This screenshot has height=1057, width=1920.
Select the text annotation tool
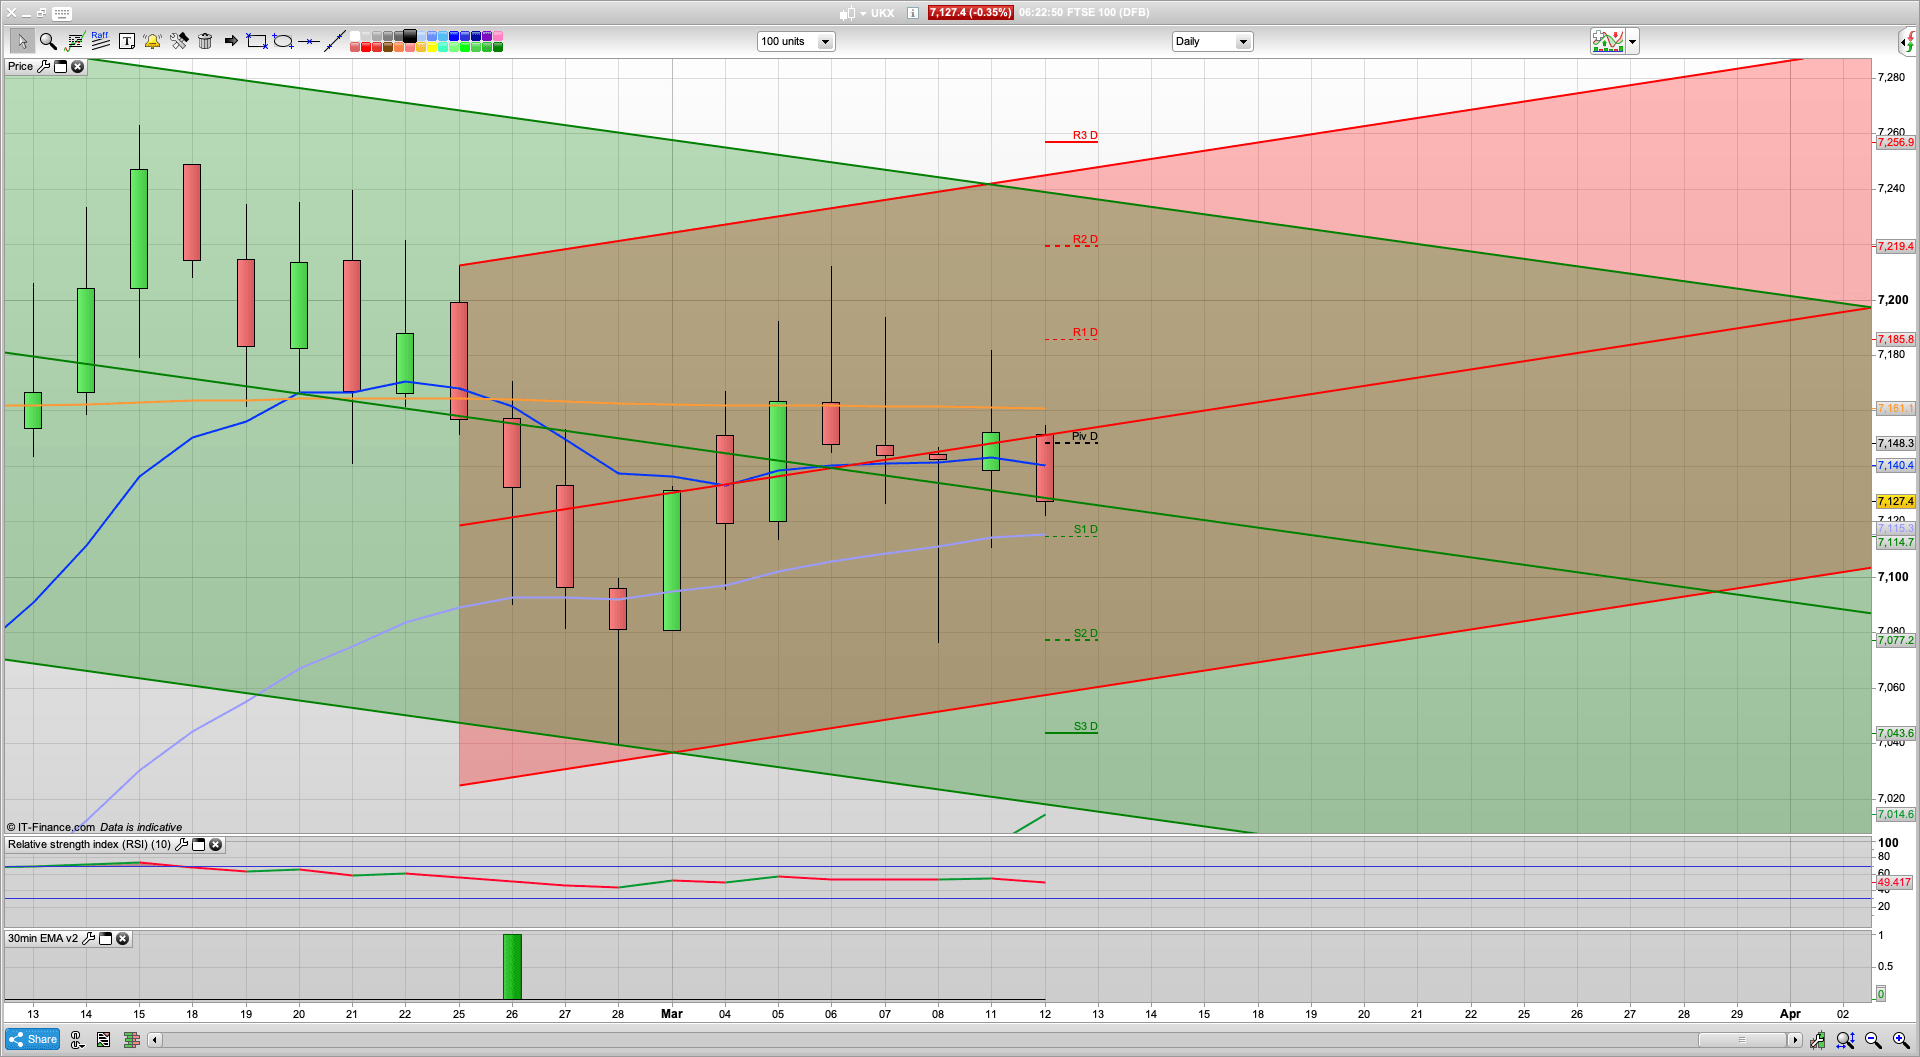tap(127, 41)
